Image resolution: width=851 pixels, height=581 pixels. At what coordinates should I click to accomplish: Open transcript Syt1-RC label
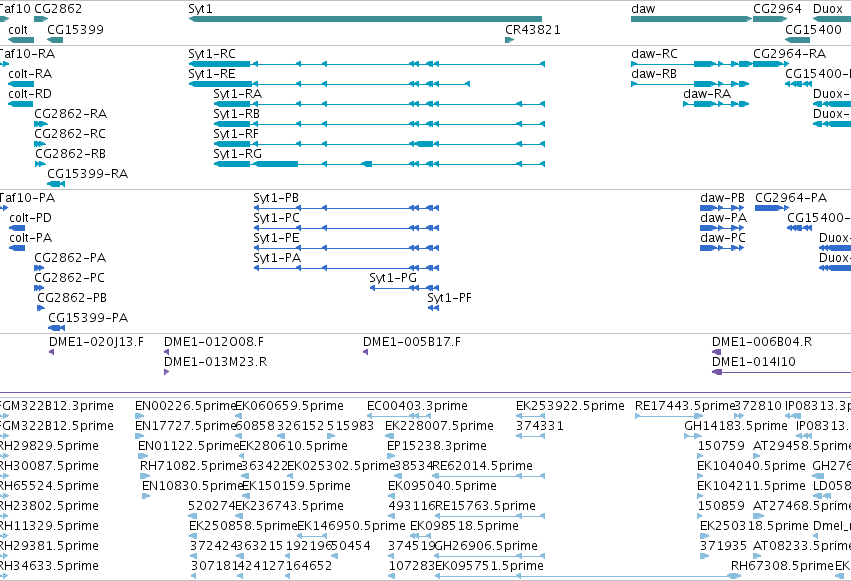[x=212, y=54]
